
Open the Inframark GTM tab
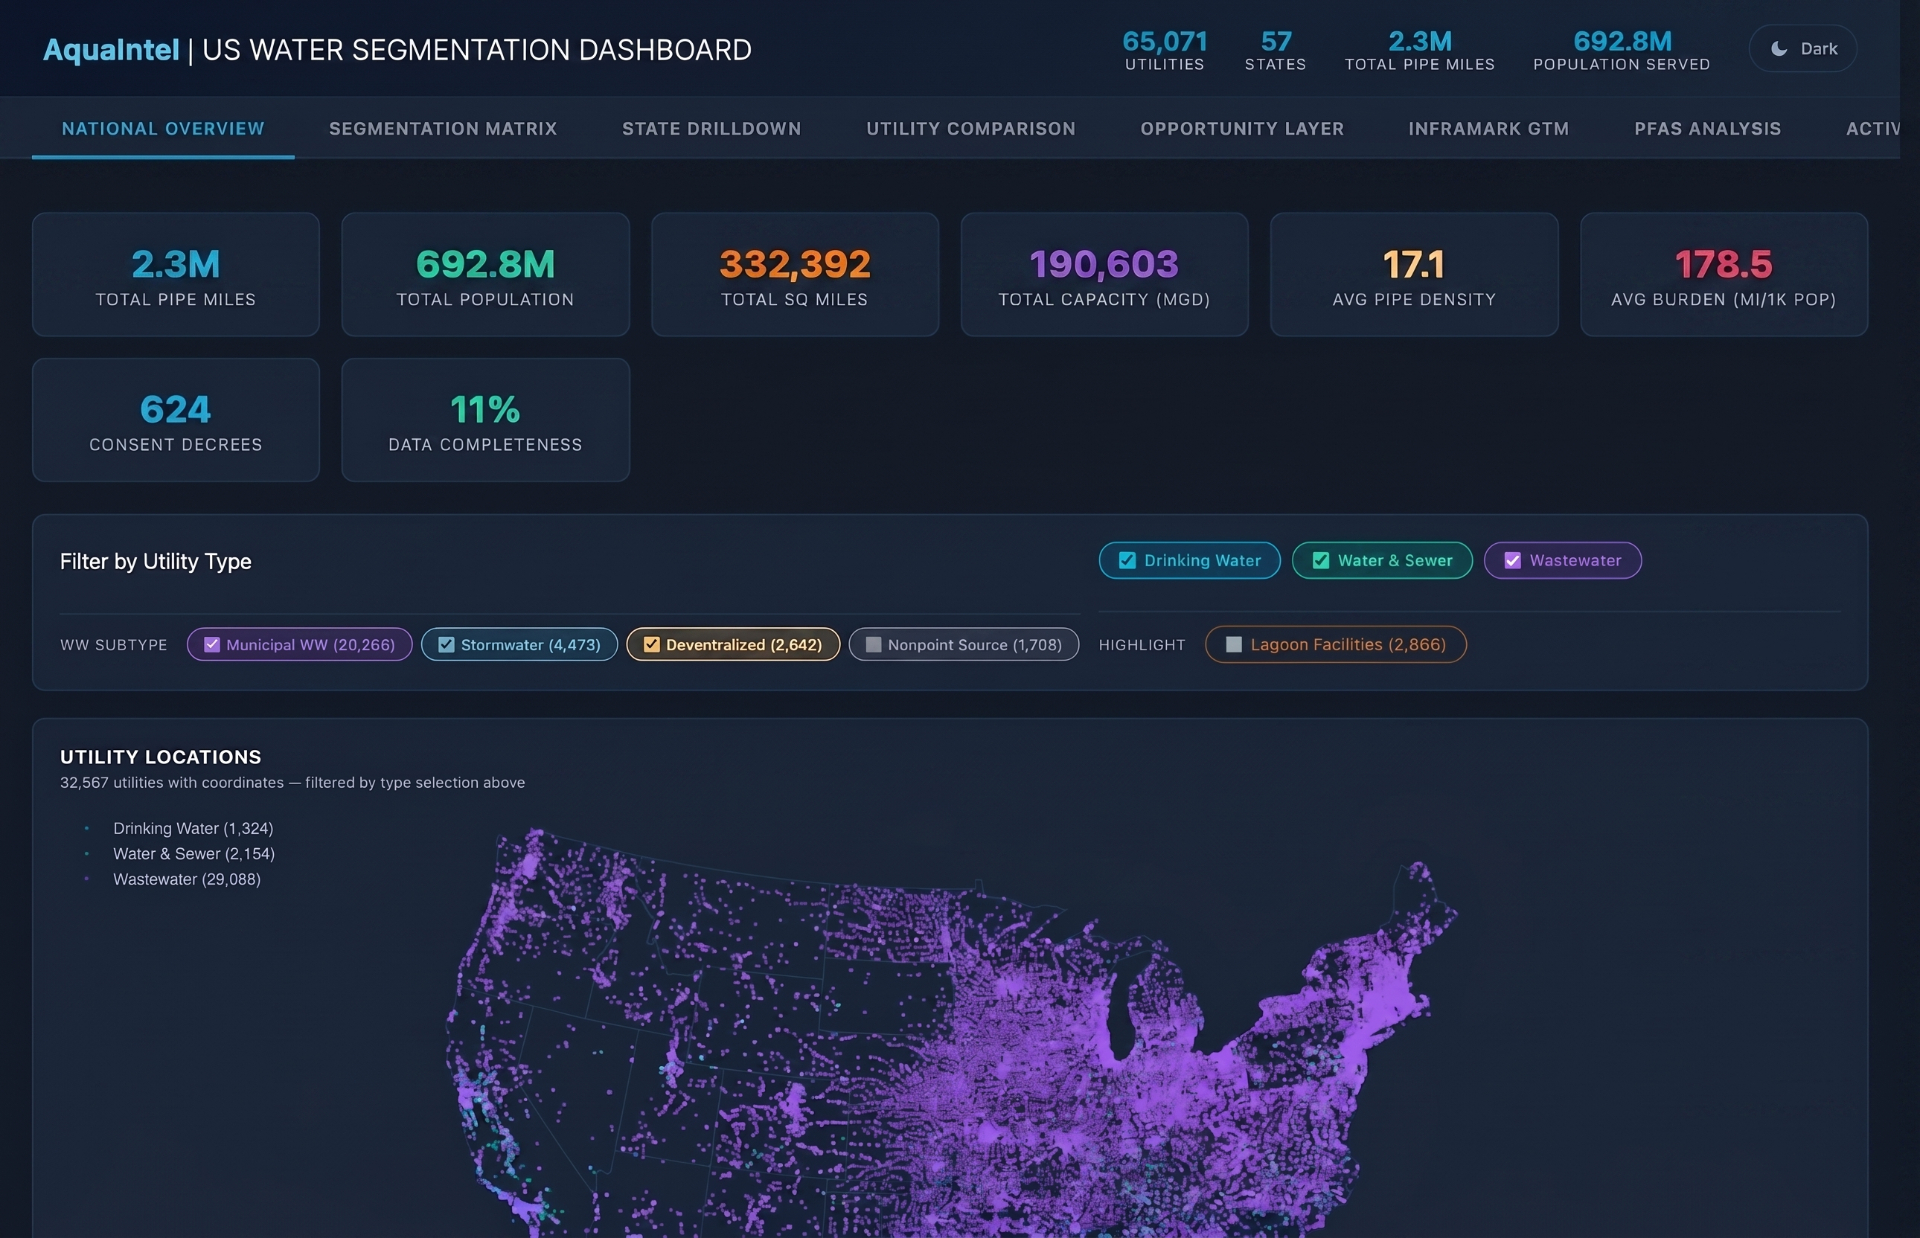1488,129
